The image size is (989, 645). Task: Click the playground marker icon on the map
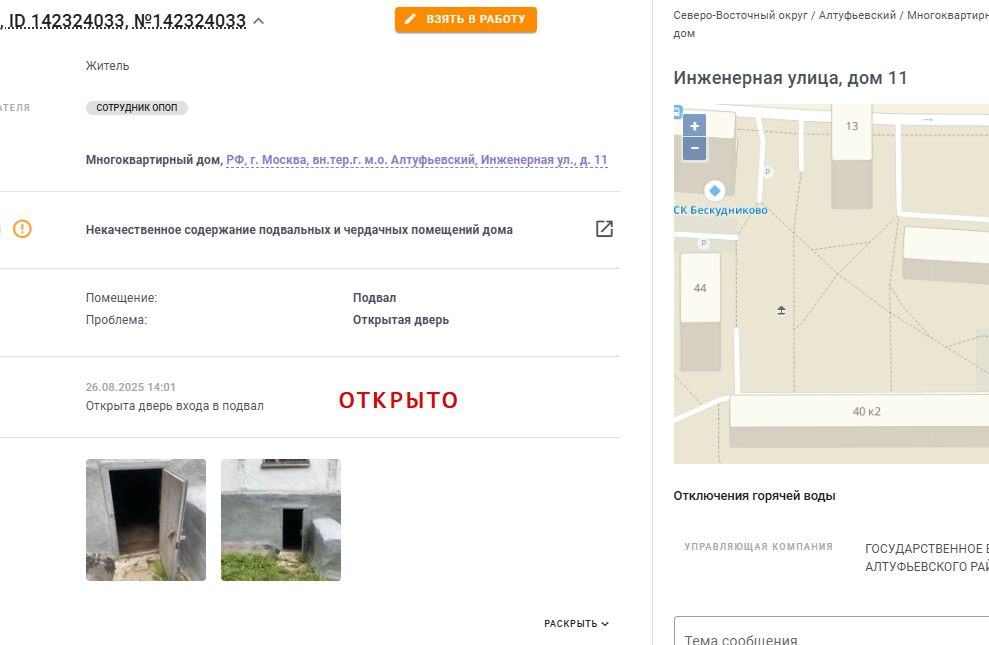(781, 310)
